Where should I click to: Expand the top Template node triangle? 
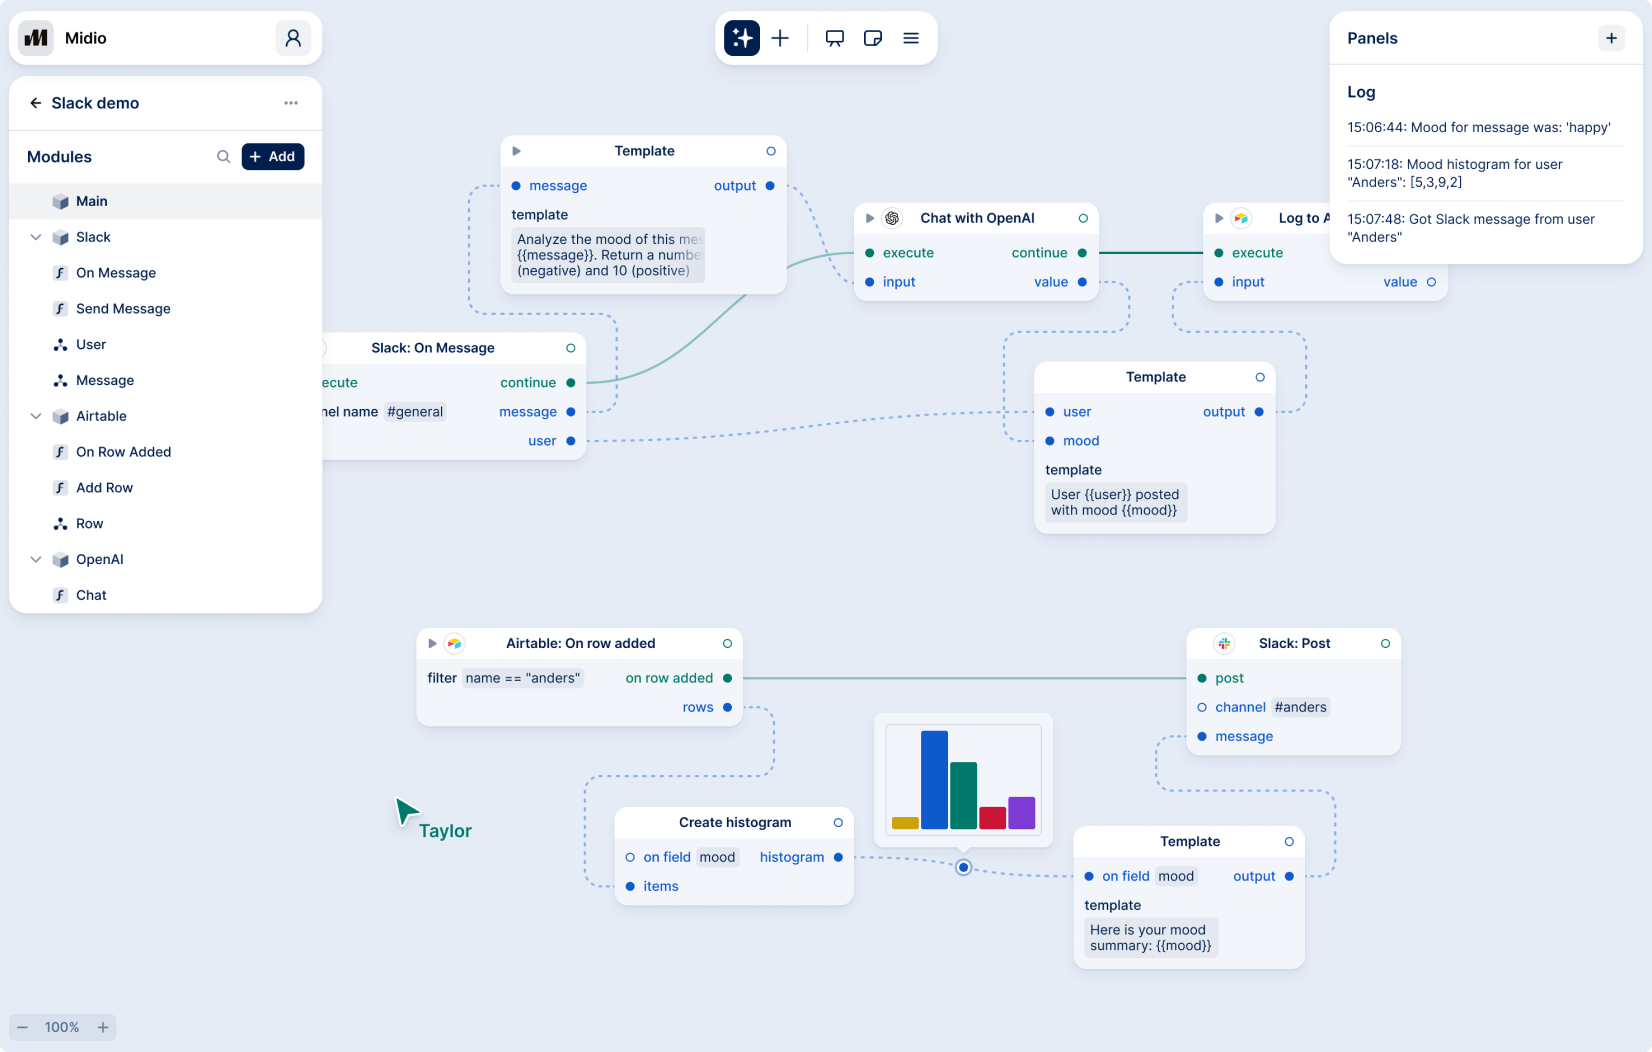(x=517, y=151)
